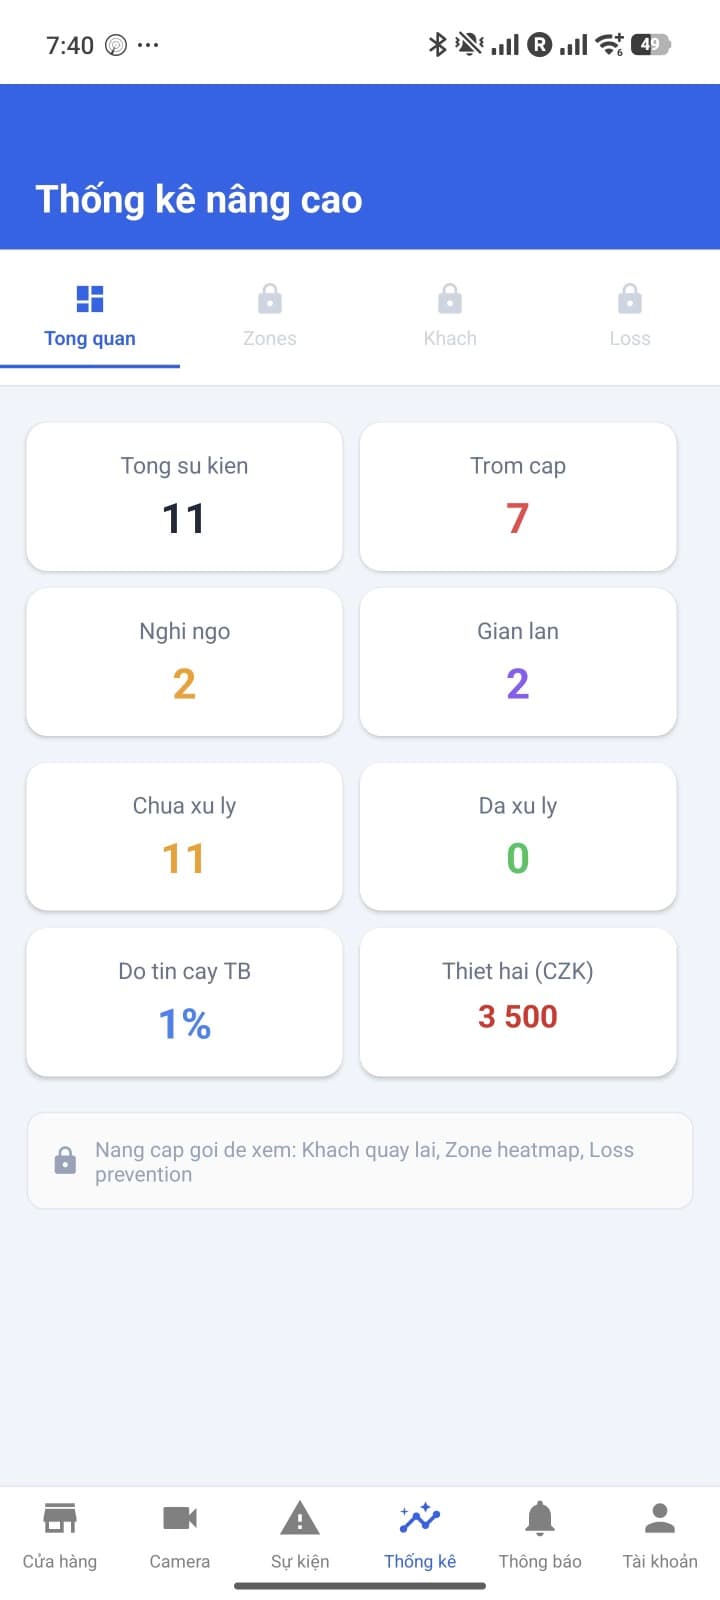Open the Tong su kien card
Screen dimensions: 720x1600
(x=184, y=497)
